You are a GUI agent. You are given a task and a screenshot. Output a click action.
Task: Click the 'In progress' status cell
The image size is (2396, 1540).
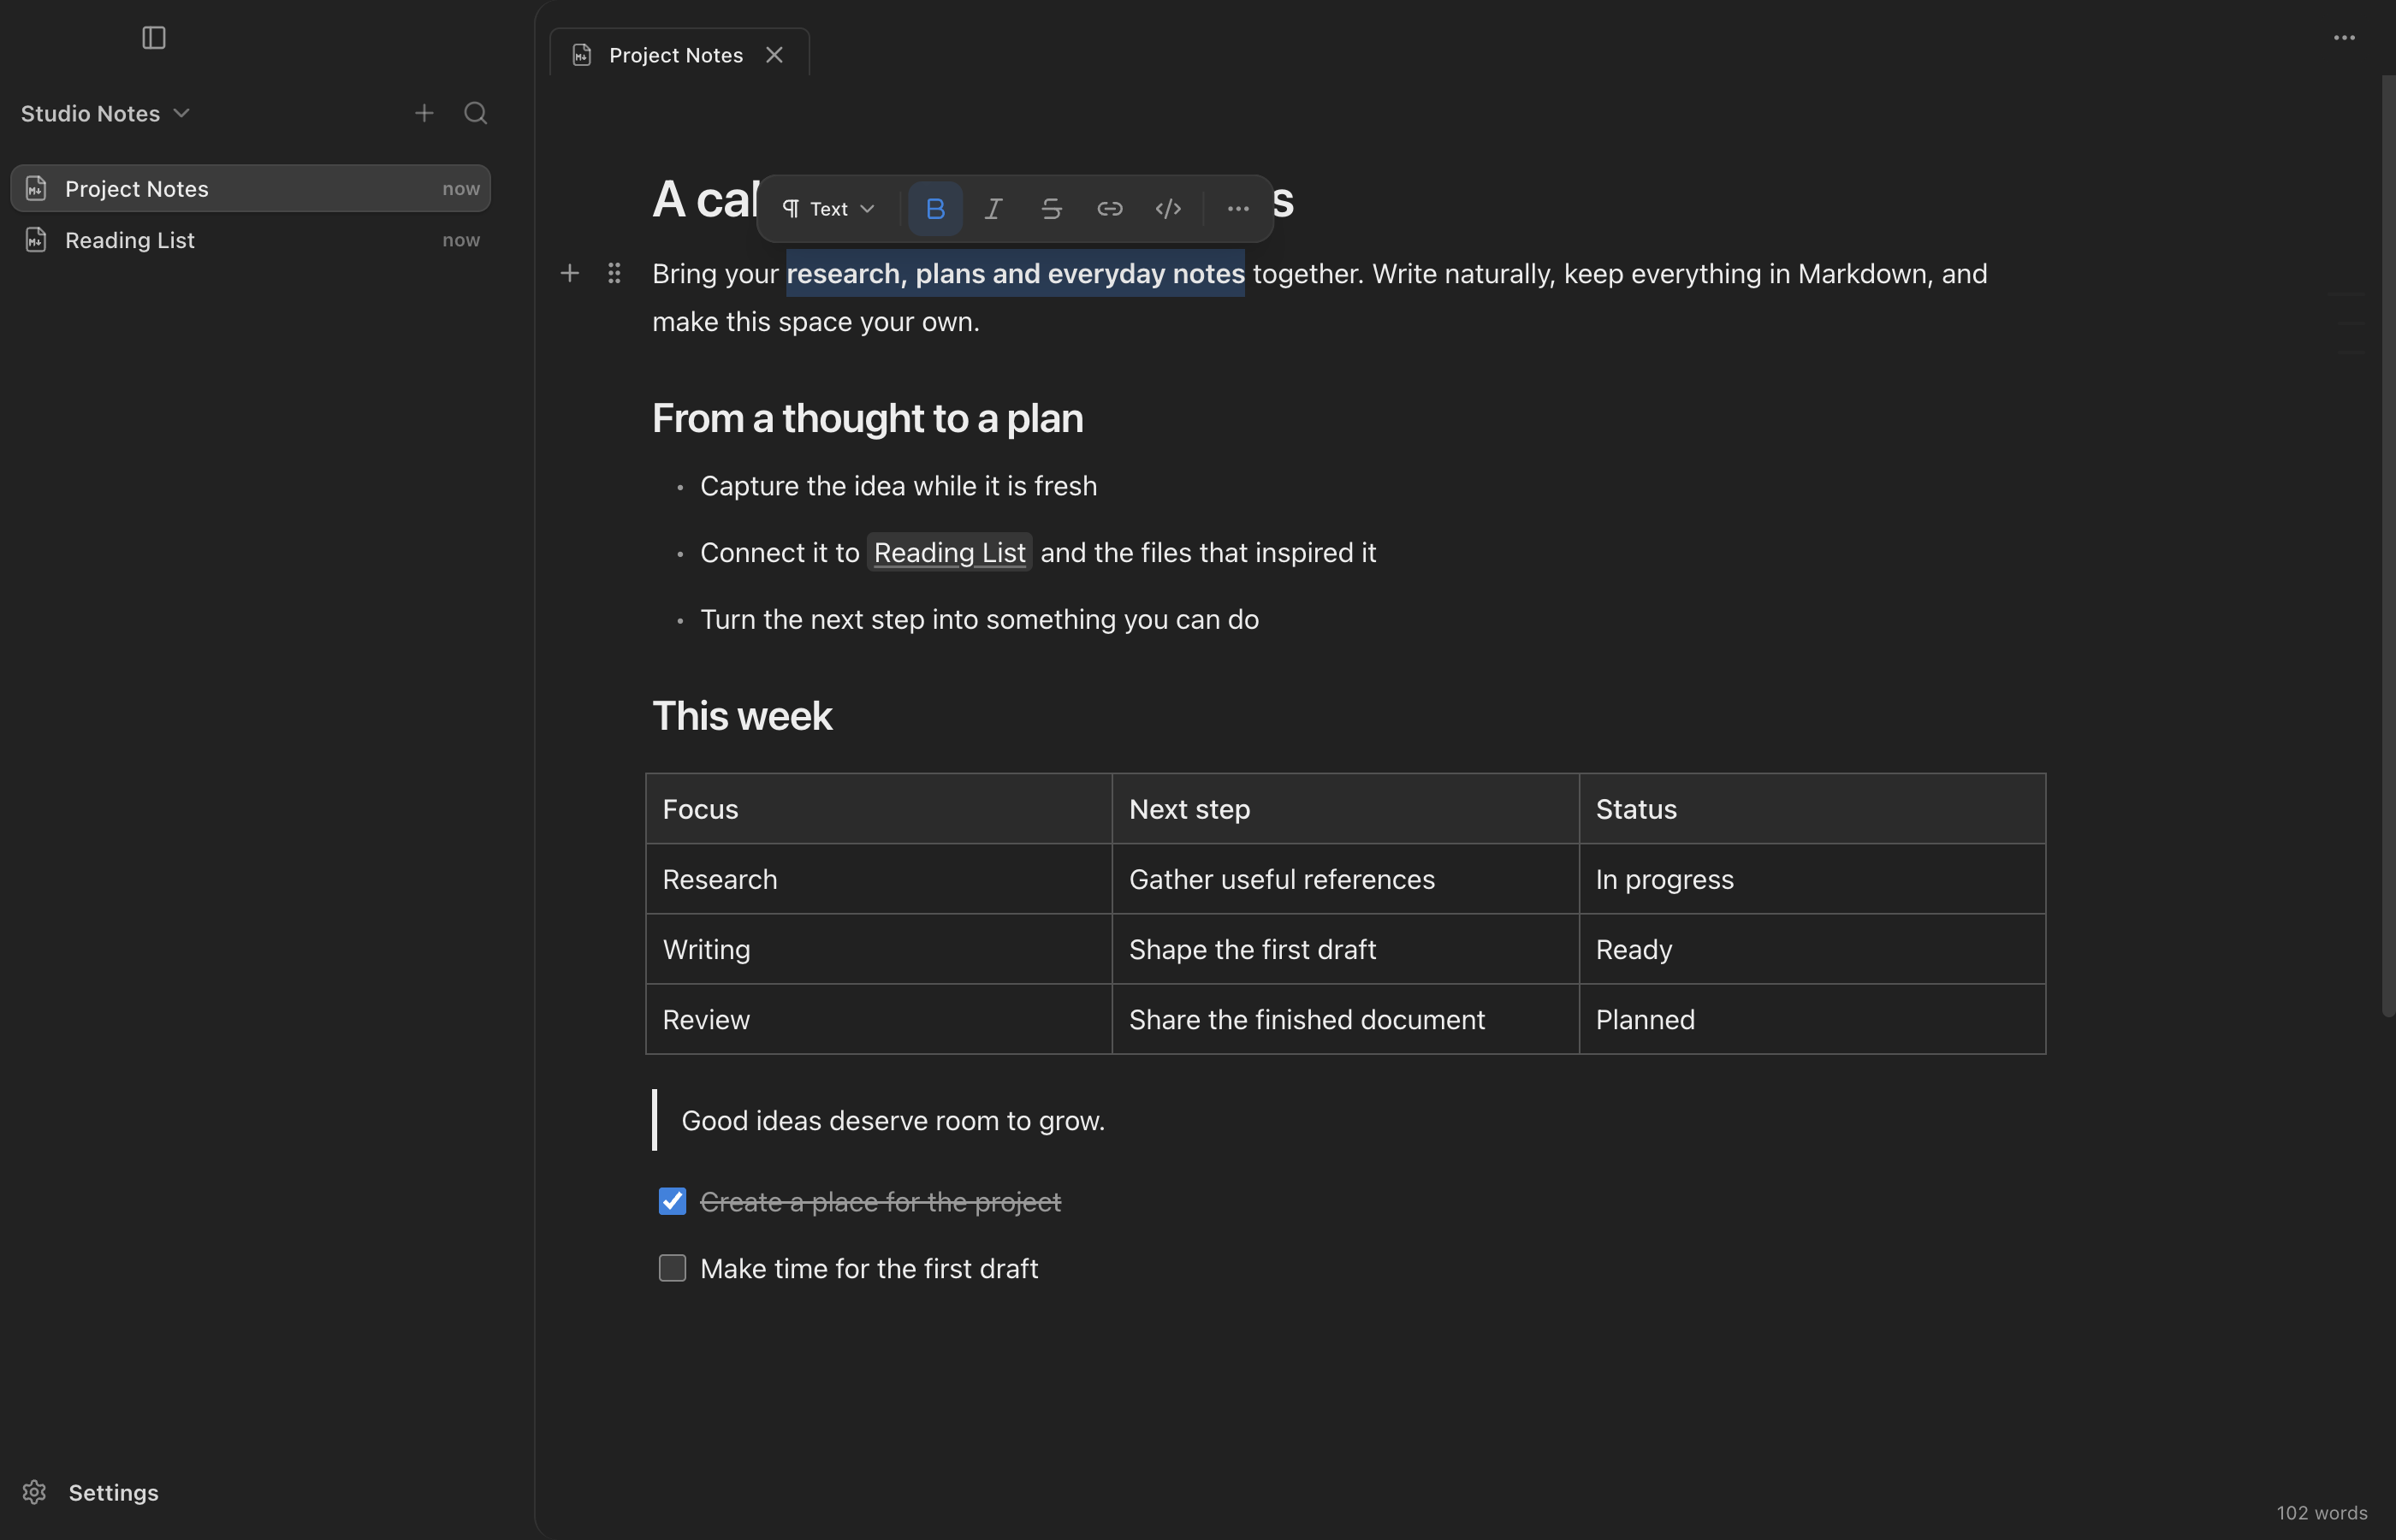pyautogui.click(x=1812, y=879)
